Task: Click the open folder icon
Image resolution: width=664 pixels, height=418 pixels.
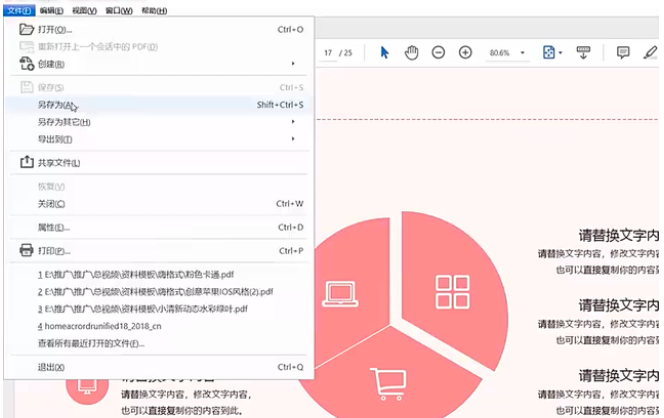Action: coord(27,29)
